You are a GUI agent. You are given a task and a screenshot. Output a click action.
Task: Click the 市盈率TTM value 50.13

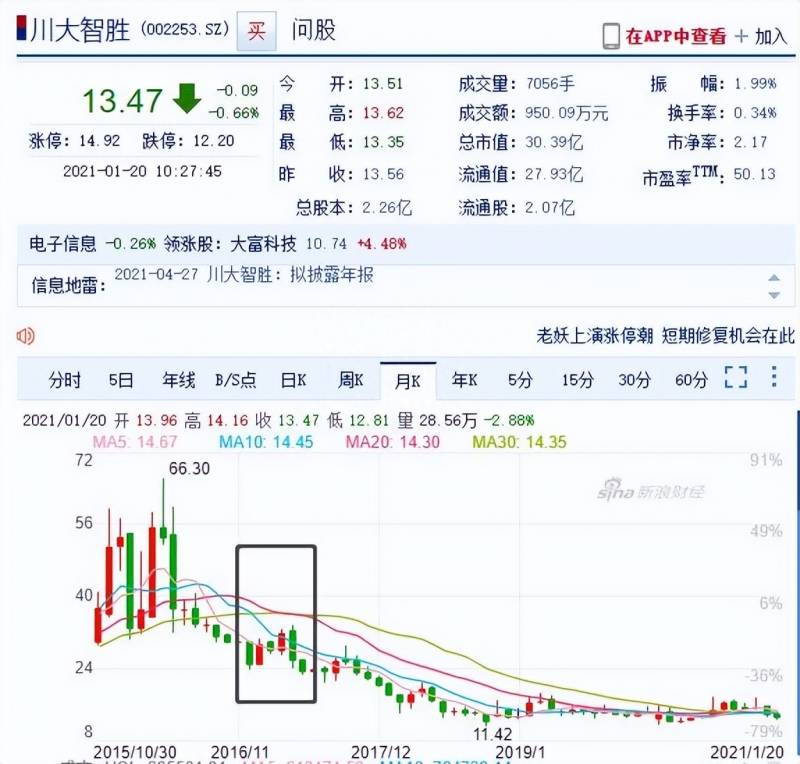click(x=755, y=174)
